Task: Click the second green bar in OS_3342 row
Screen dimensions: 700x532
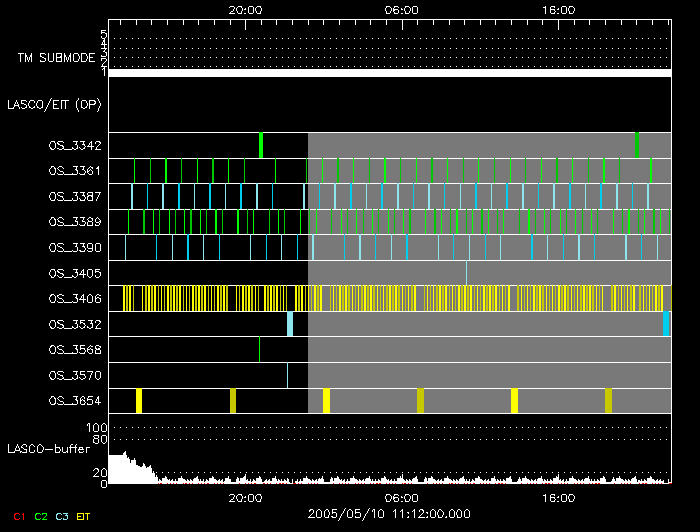Action: [637, 145]
